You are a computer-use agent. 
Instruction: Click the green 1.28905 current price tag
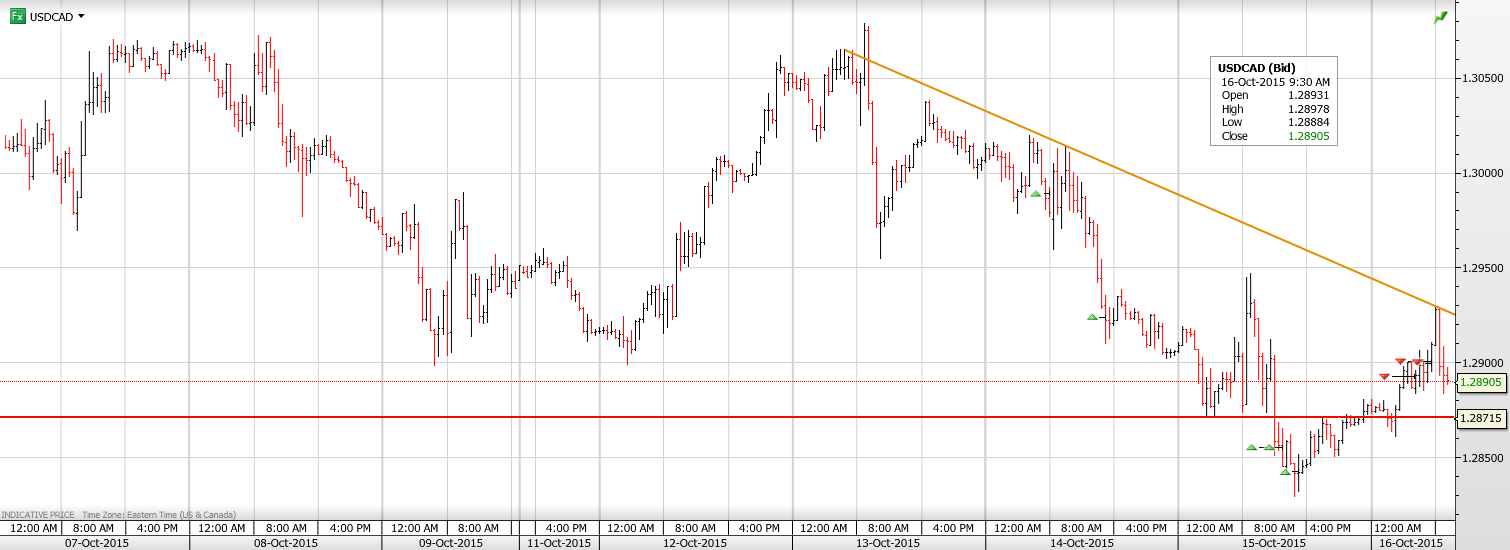coord(1481,382)
